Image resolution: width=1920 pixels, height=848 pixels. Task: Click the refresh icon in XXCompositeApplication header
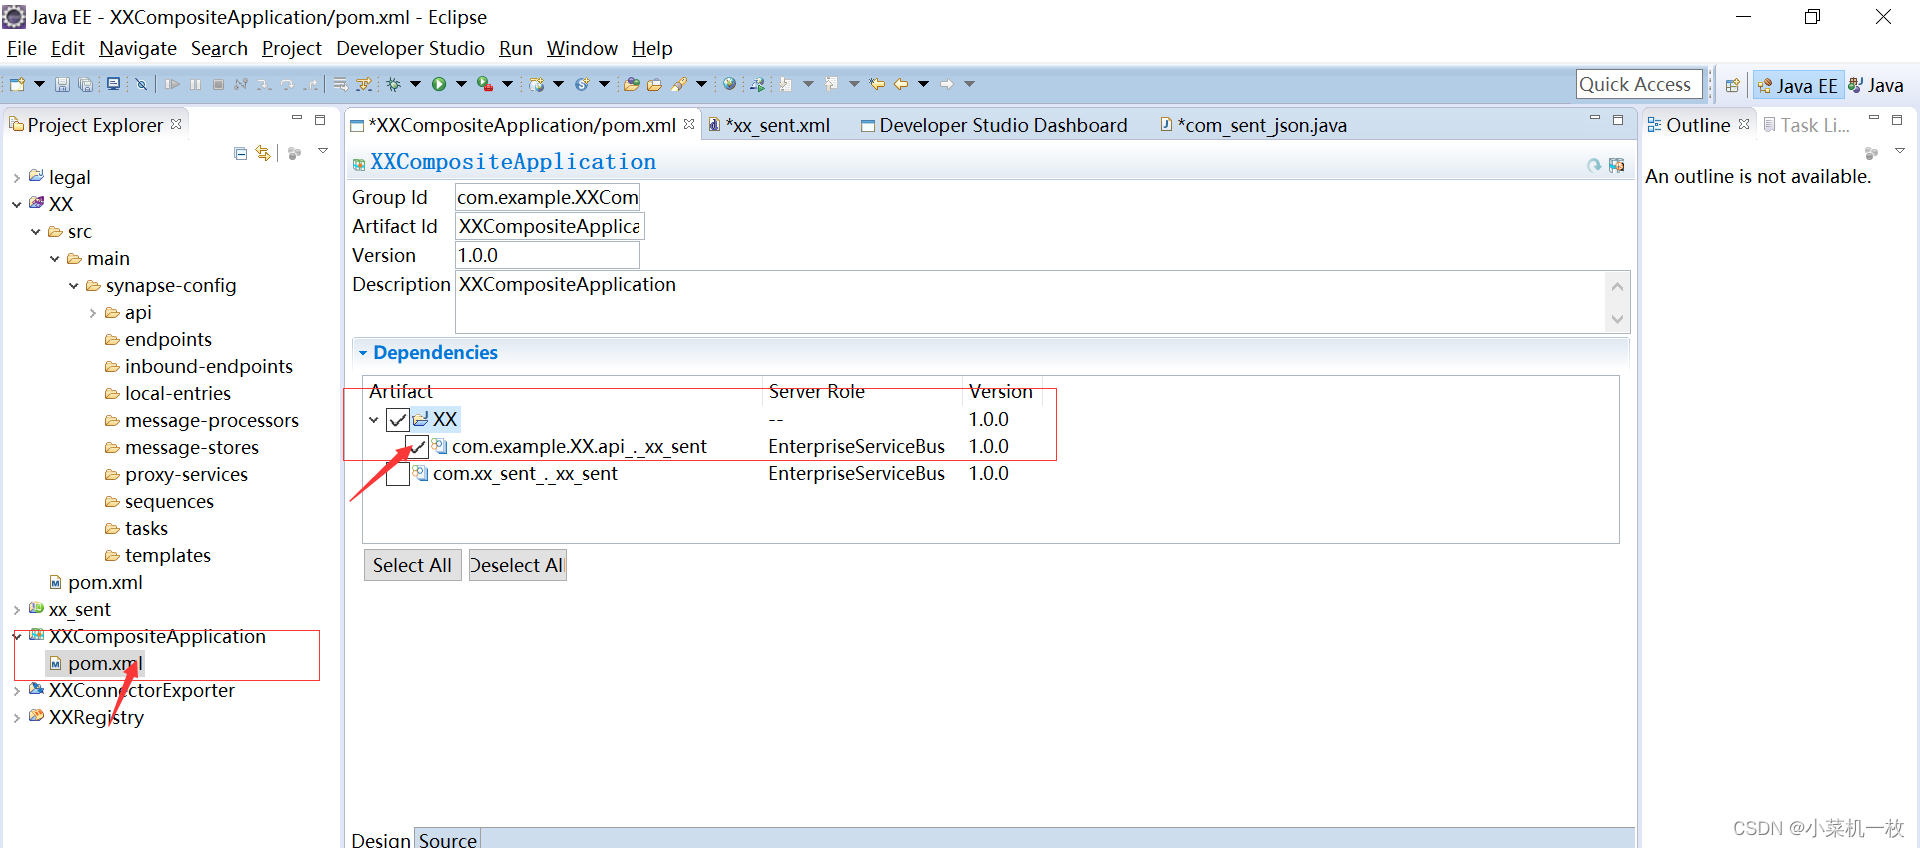click(1594, 165)
